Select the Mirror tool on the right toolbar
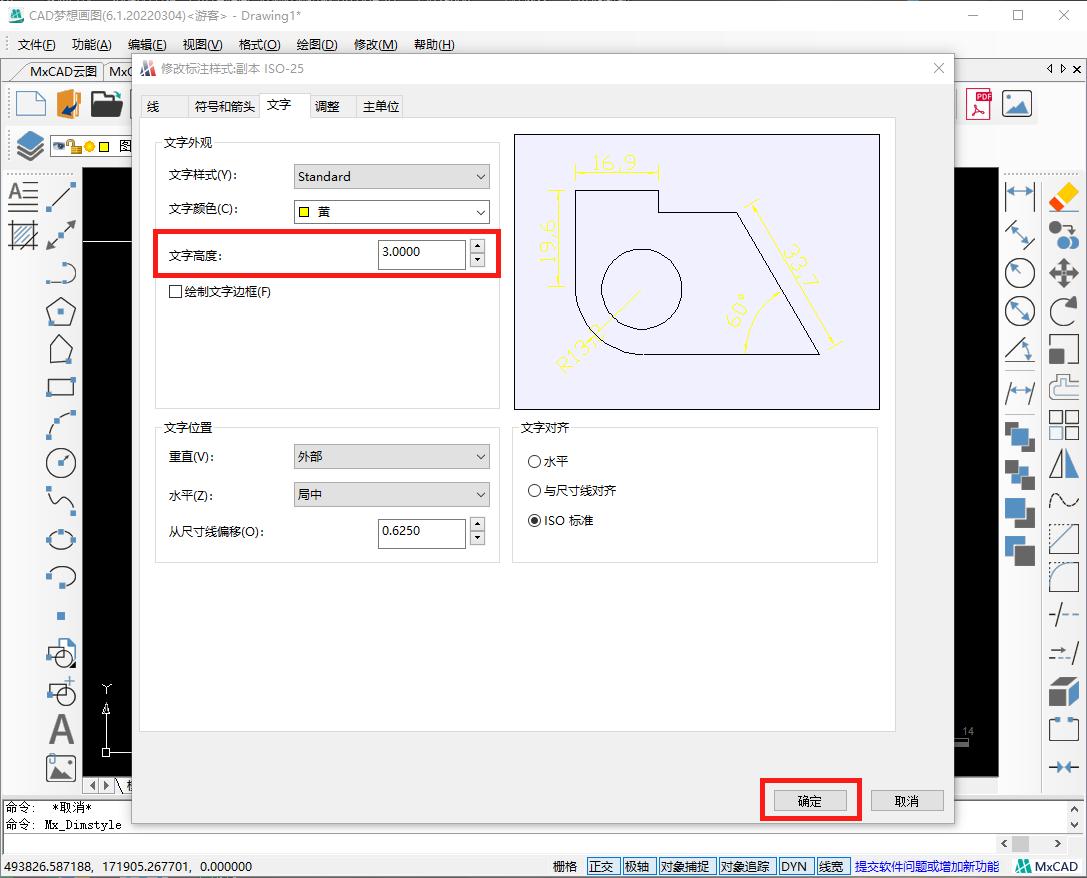1087x878 pixels. pyautogui.click(x=1064, y=461)
